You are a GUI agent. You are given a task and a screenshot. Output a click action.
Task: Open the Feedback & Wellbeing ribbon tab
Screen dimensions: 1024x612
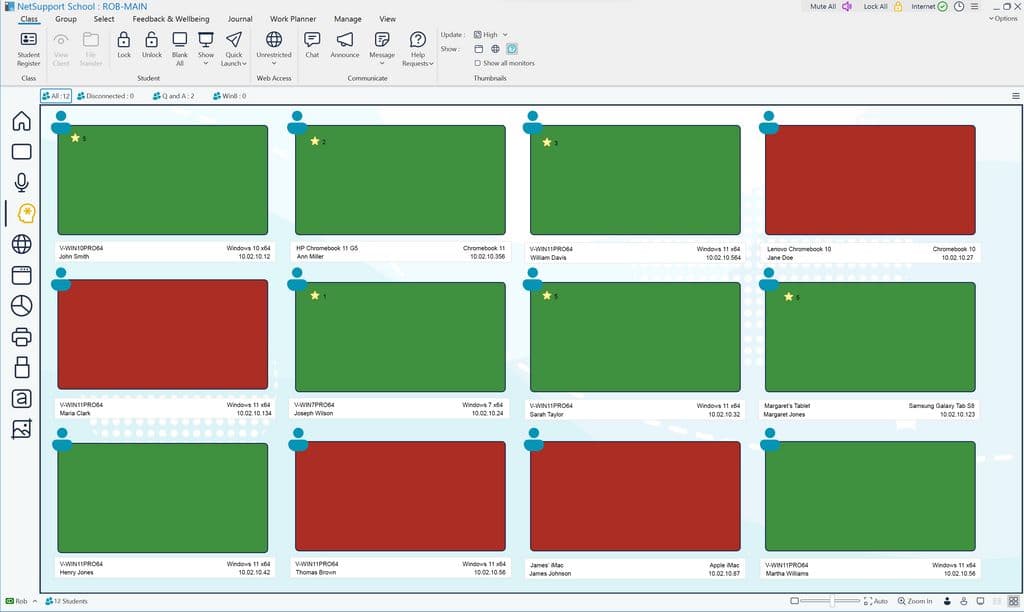171,19
